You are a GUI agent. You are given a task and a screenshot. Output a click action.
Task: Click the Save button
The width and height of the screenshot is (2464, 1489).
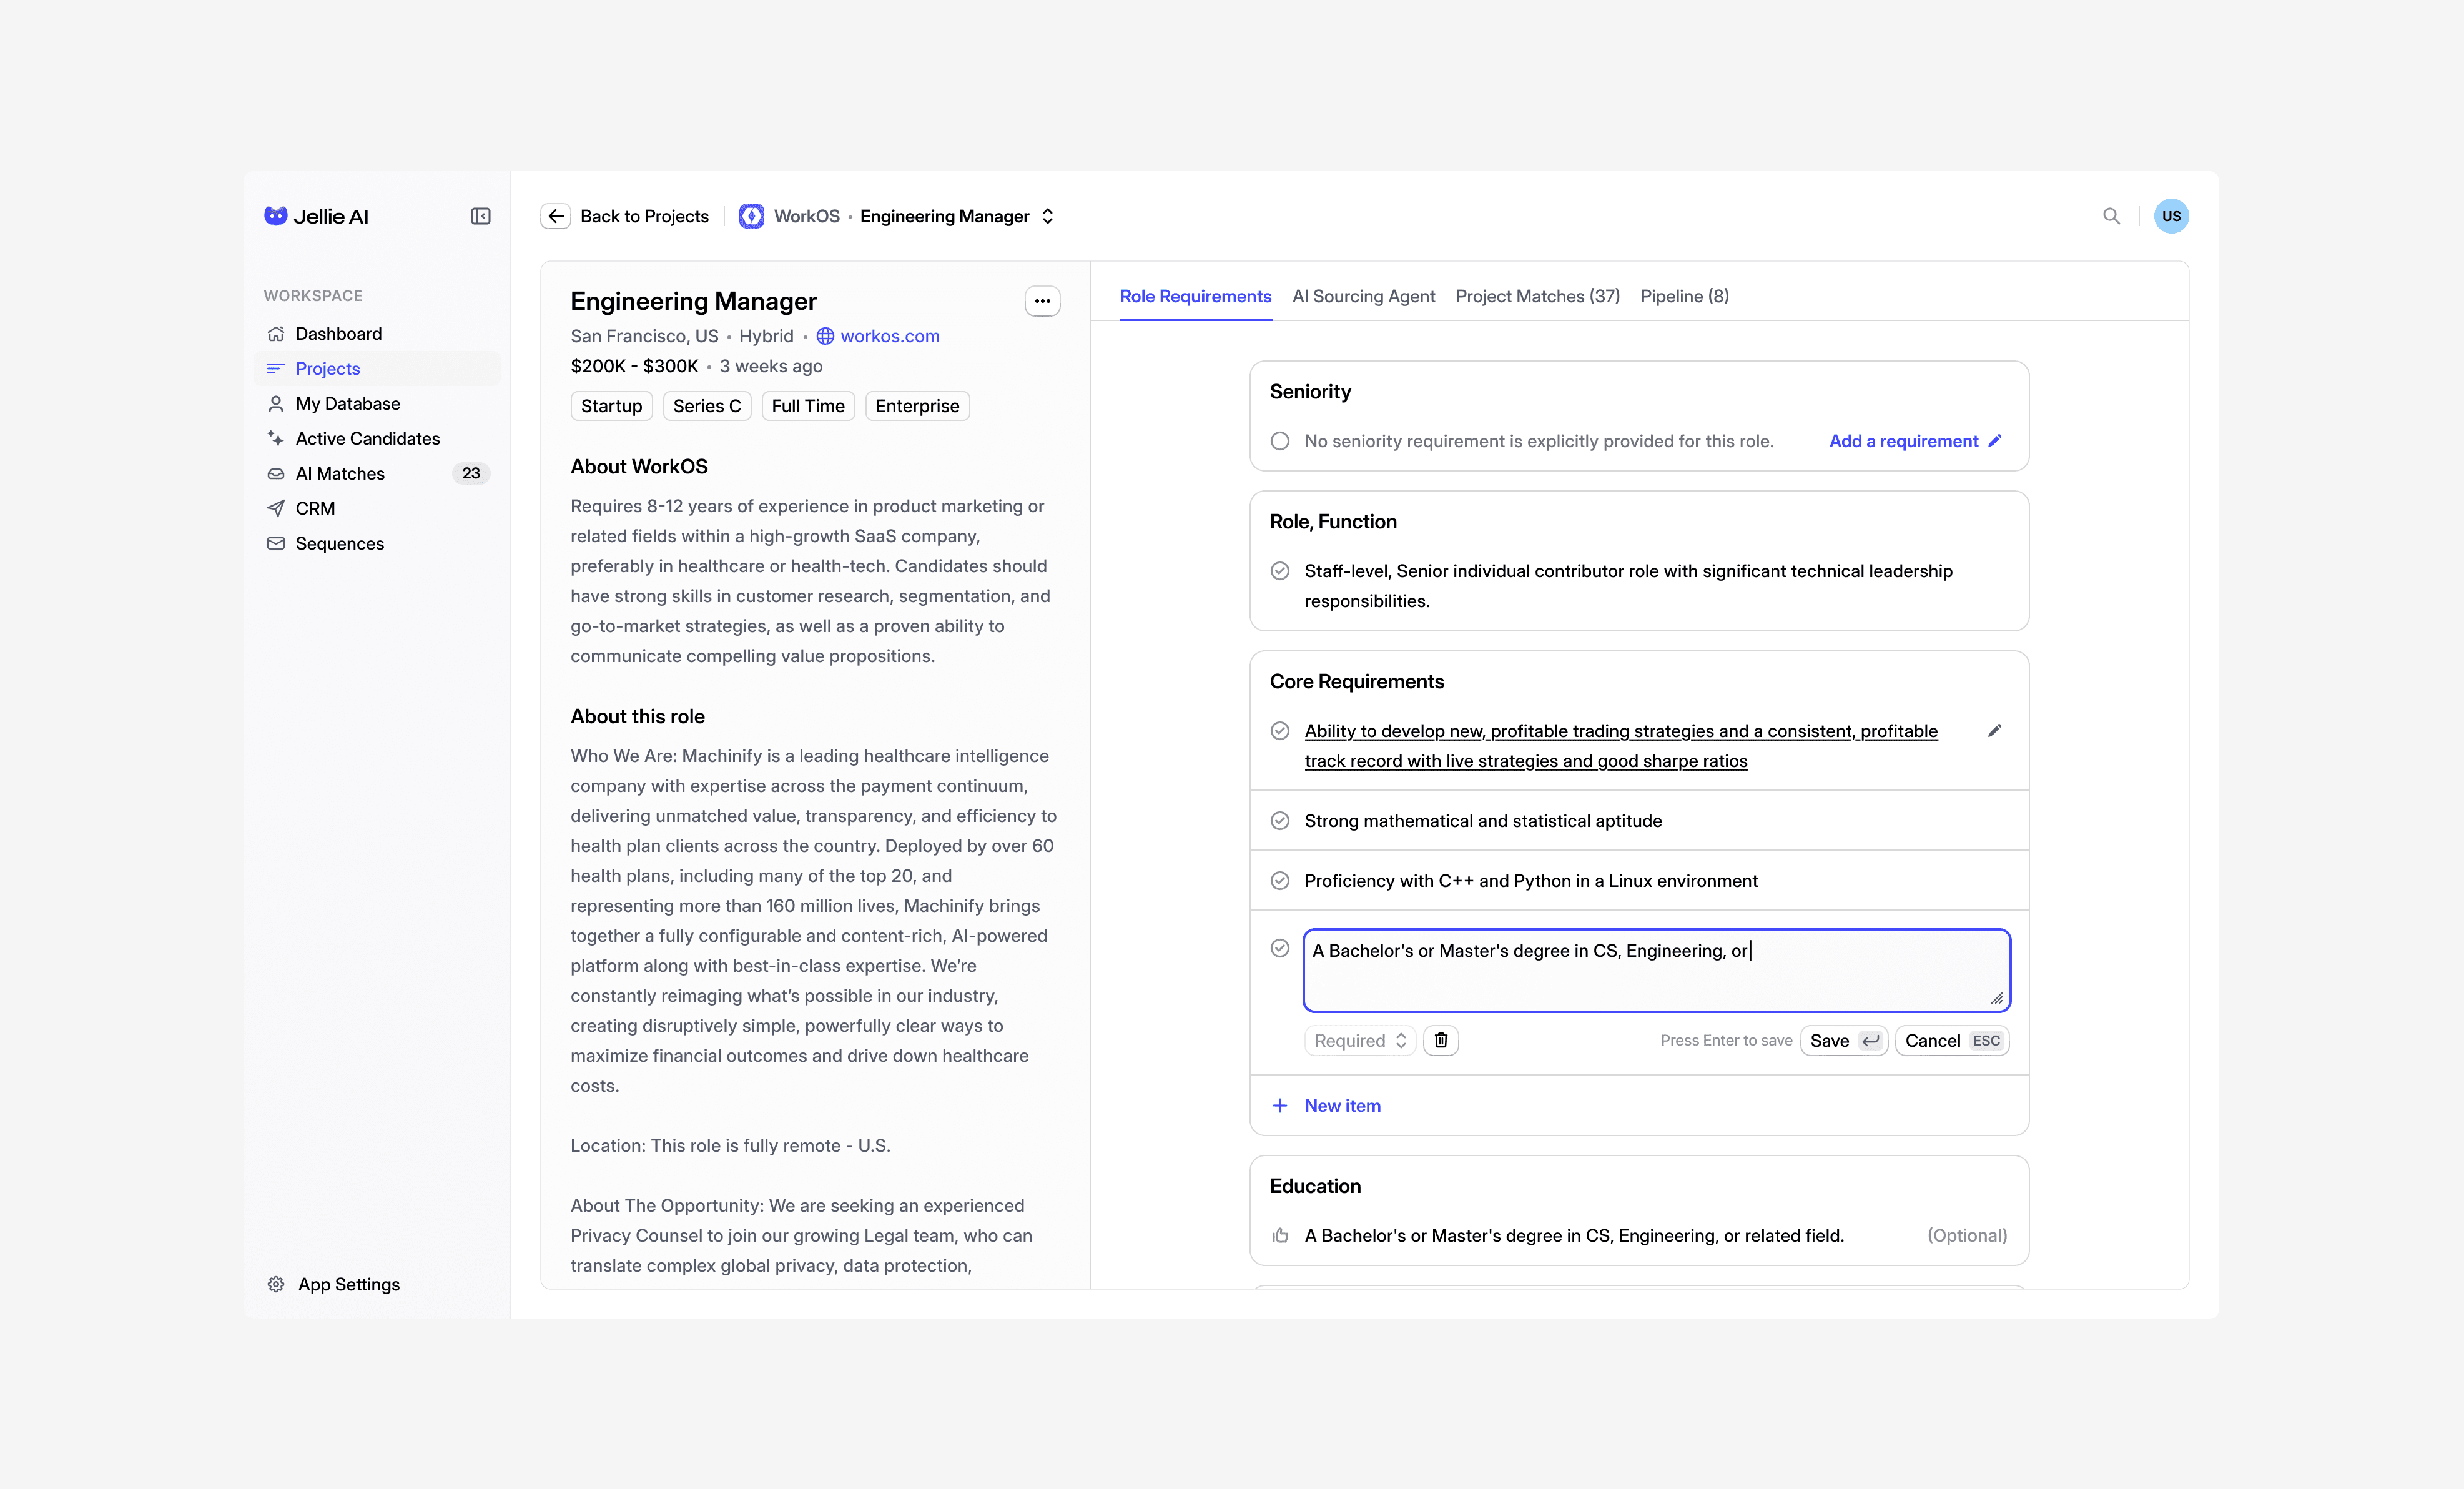(x=1843, y=1040)
